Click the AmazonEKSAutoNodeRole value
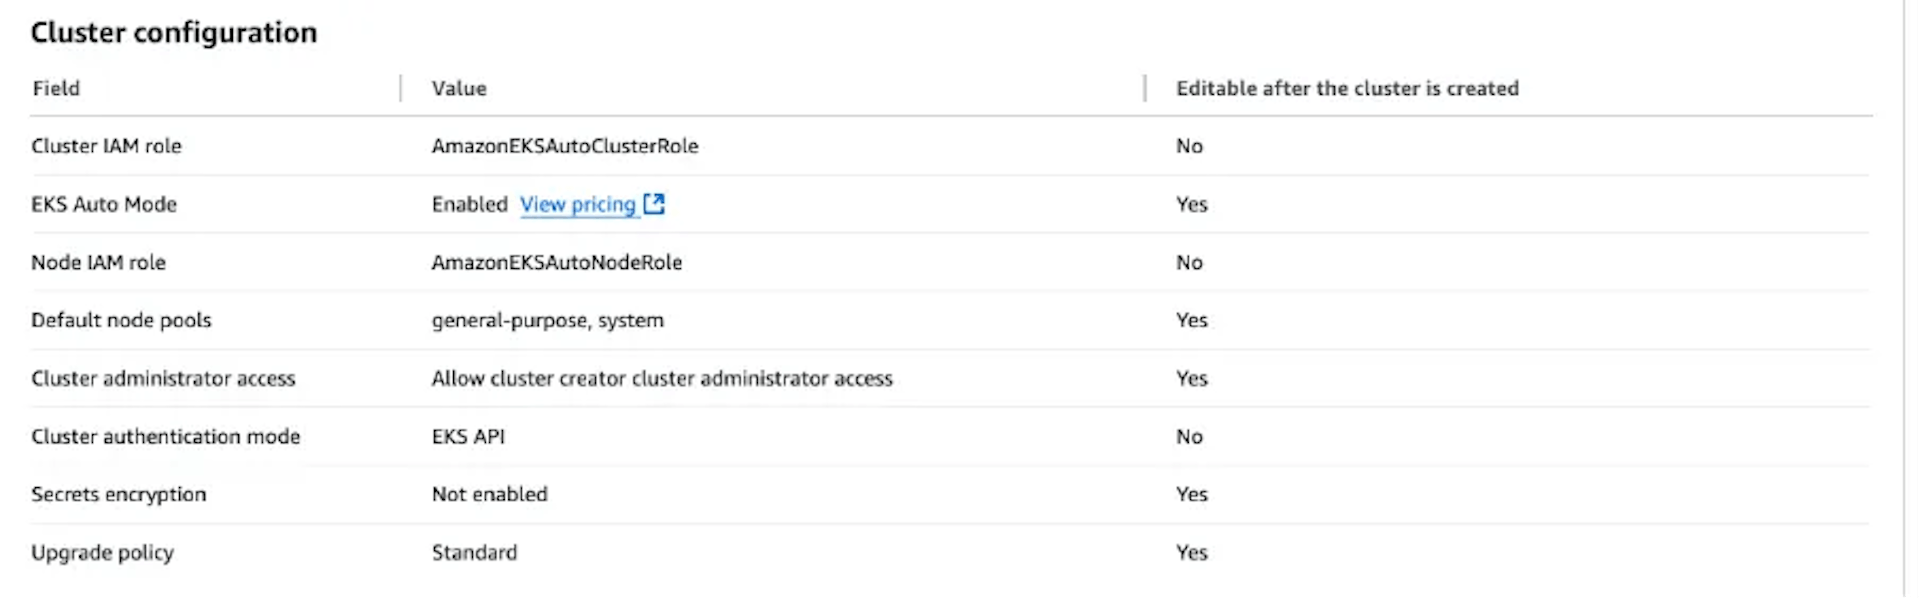1920x599 pixels. (557, 262)
